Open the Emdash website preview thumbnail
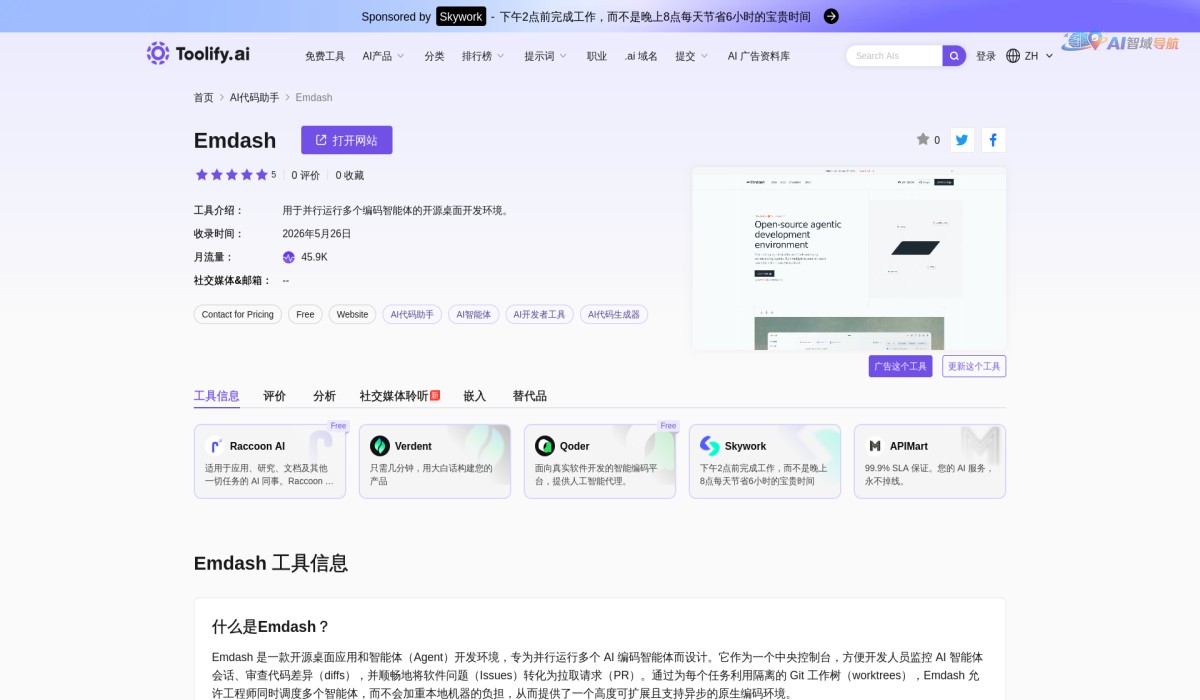 tap(849, 258)
